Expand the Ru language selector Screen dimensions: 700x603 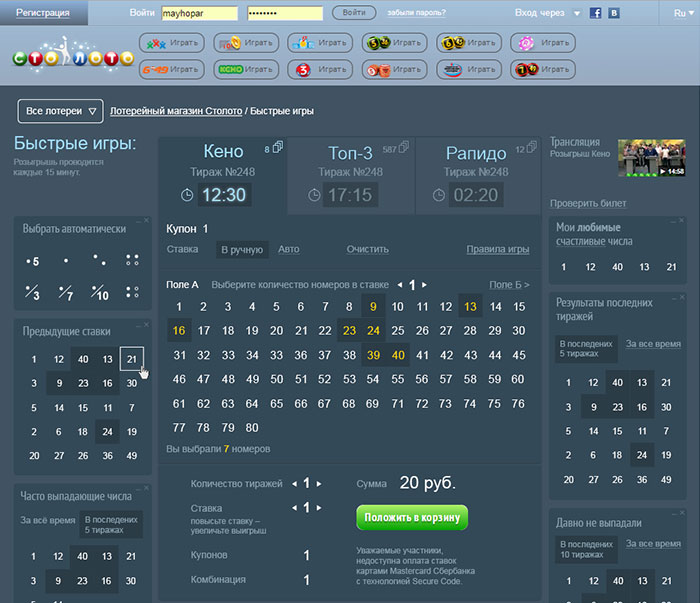(682, 13)
